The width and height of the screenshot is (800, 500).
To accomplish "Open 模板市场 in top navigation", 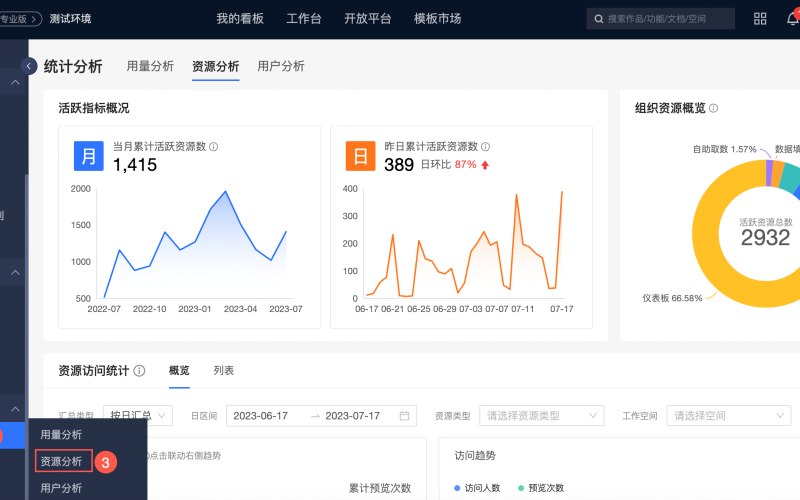I will pyautogui.click(x=437, y=19).
